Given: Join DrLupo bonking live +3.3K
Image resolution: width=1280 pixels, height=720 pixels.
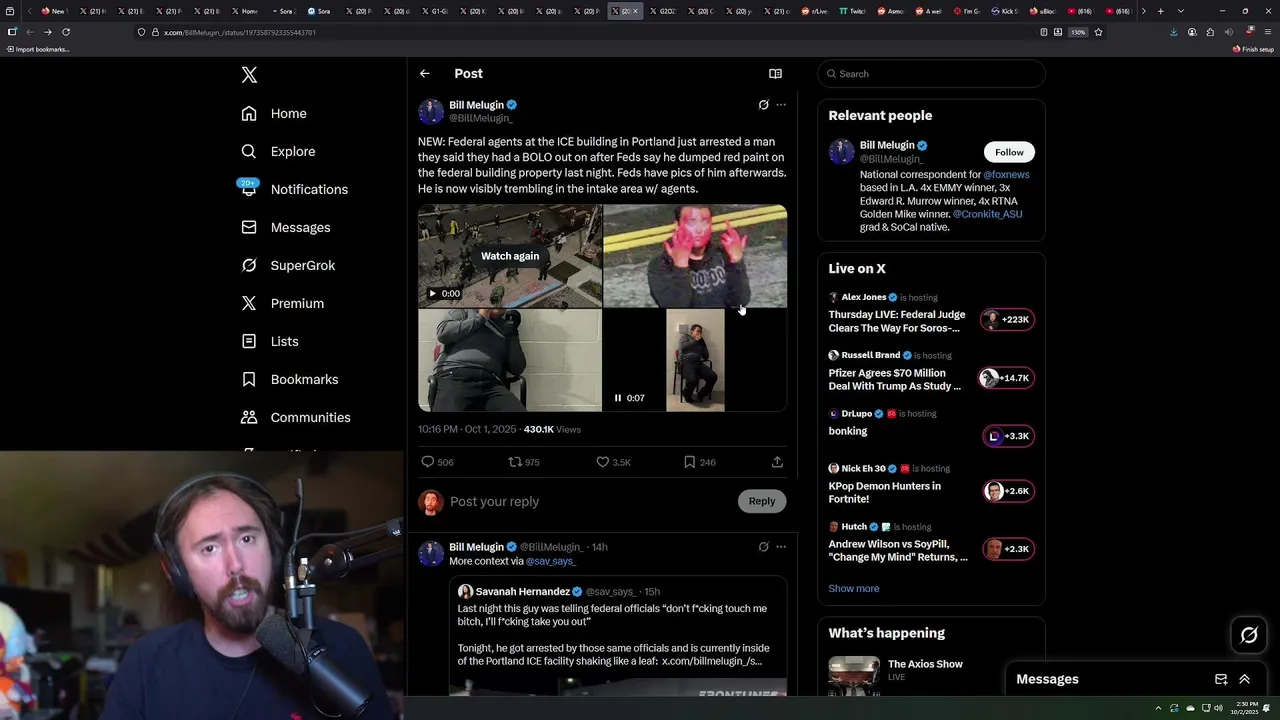Looking at the screenshot, I should (1007, 436).
